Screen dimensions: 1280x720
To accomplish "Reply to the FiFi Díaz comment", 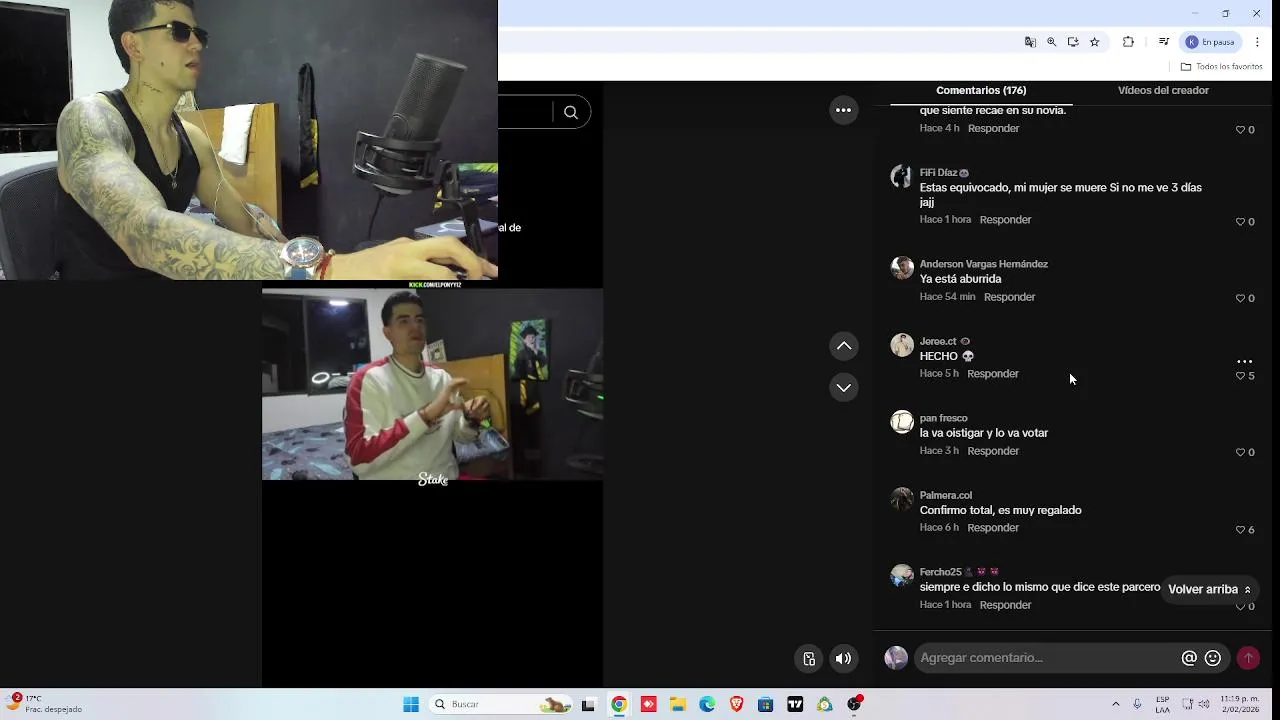I will (x=1005, y=220).
